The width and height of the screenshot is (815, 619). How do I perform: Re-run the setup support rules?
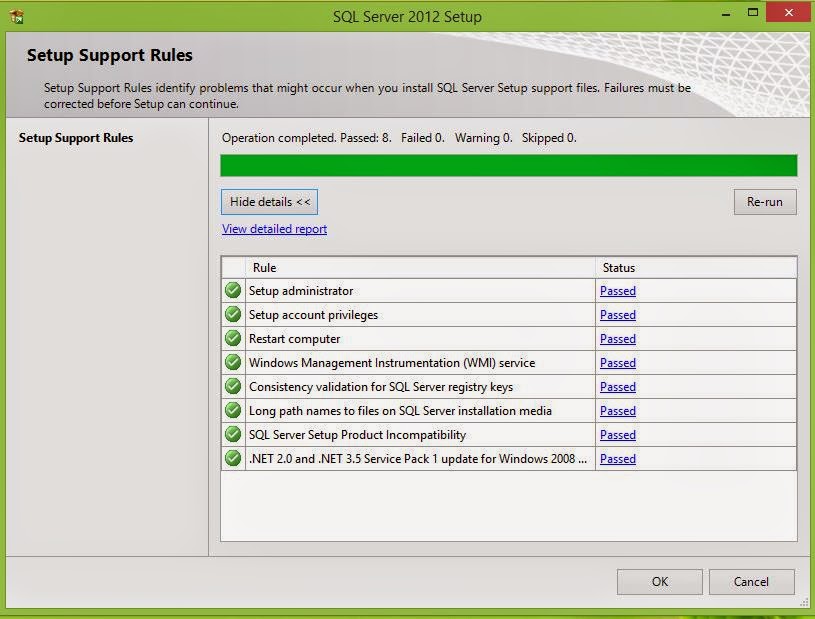(765, 202)
